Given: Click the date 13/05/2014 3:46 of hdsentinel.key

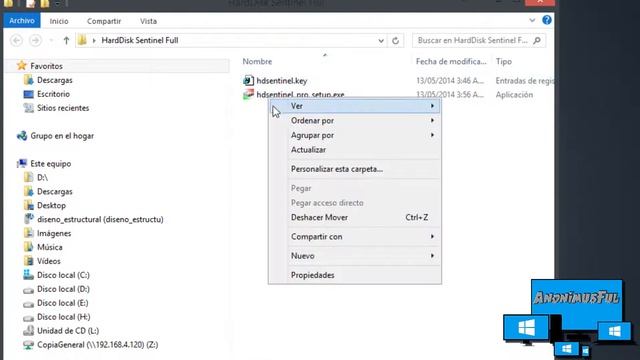Looking at the screenshot, I should click(x=450, y=81).
